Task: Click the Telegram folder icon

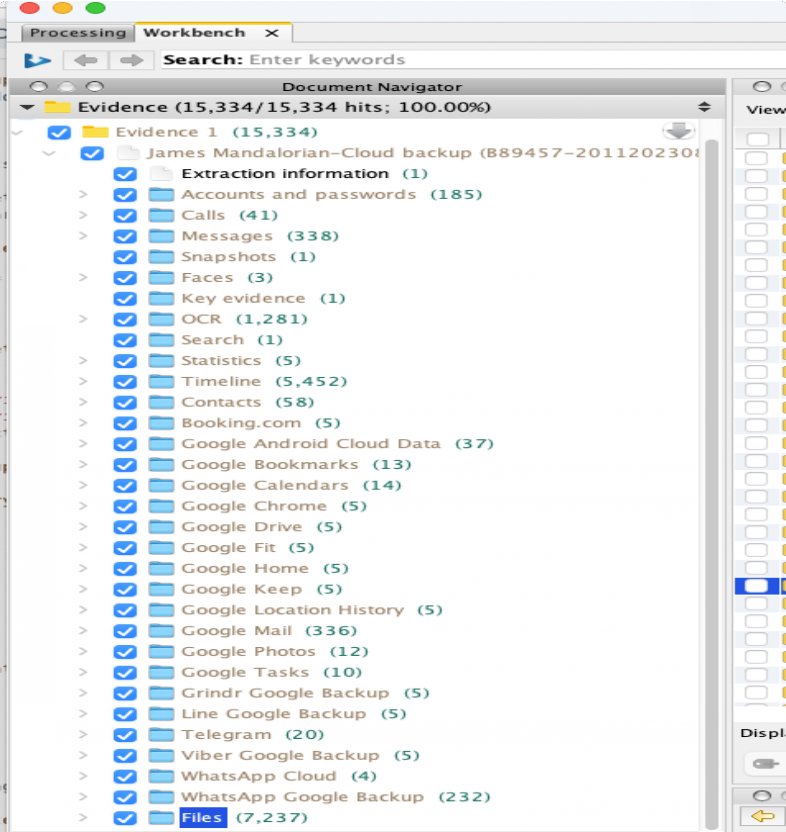Action: [x=161, y=735]
